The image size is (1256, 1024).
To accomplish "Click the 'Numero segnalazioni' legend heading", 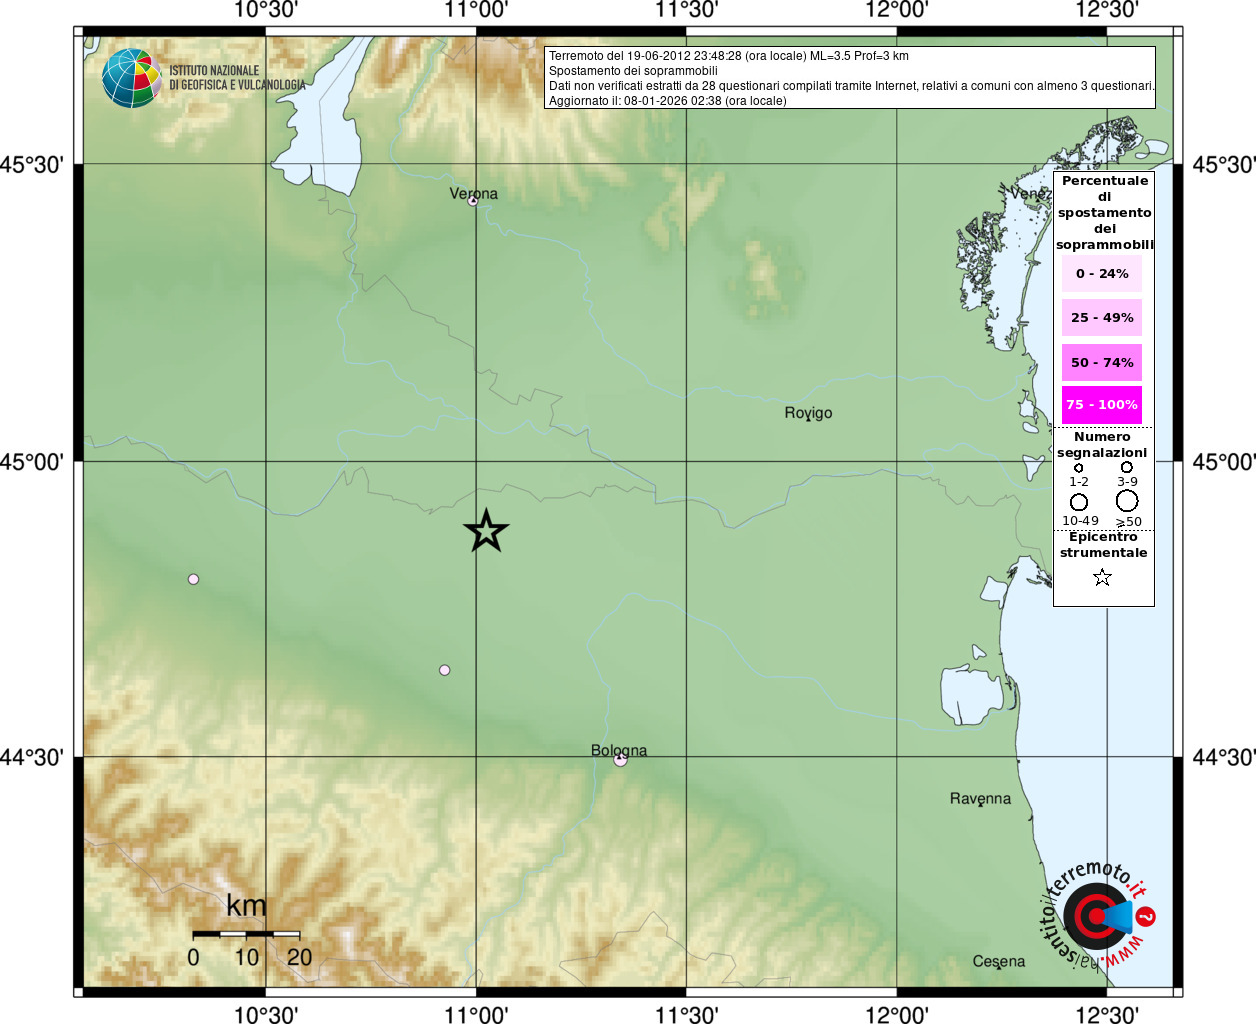I will pos(1102,445).
